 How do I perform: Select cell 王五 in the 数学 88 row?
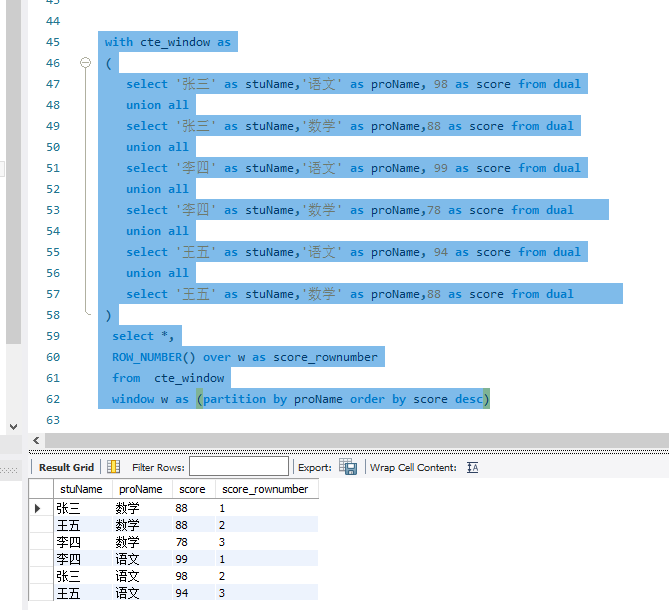(83, 525)
